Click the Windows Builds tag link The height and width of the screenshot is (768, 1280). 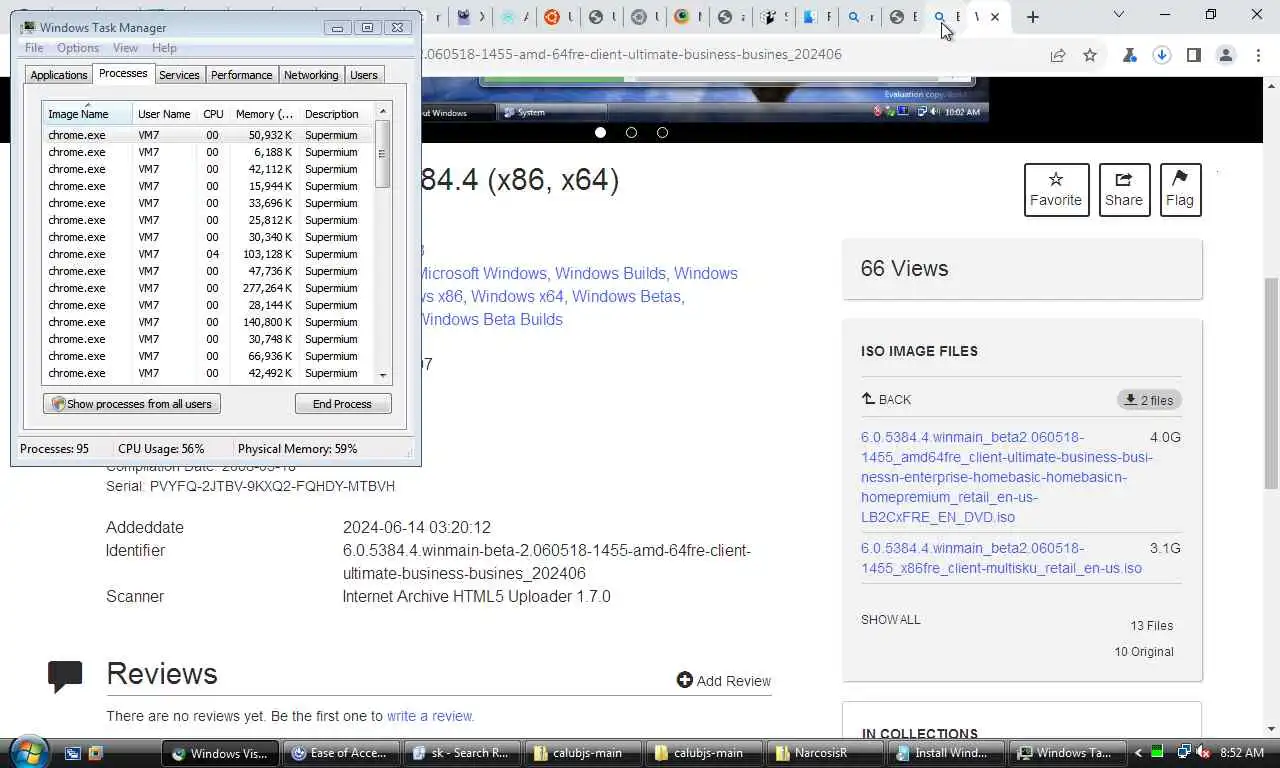pyautogui.click(x=610, y=273)
